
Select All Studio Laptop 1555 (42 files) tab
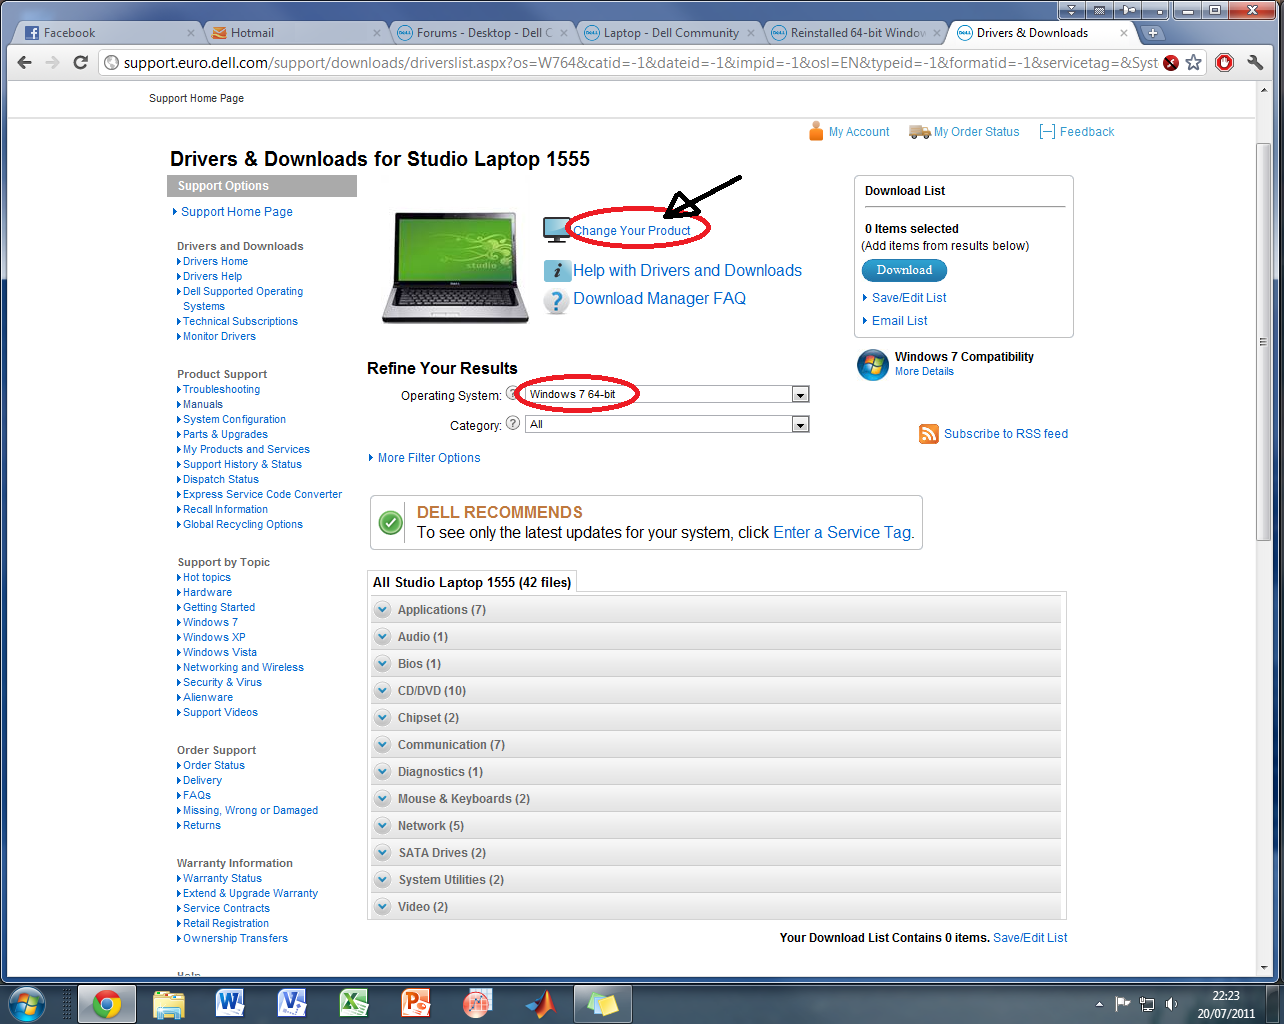point(472,582)
